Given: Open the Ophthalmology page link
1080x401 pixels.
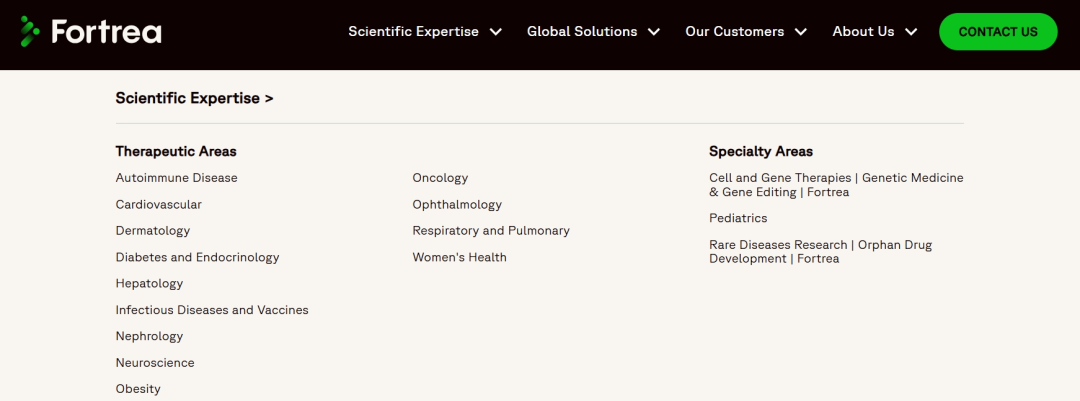Looking at the screenshot, I should point(457,204).
